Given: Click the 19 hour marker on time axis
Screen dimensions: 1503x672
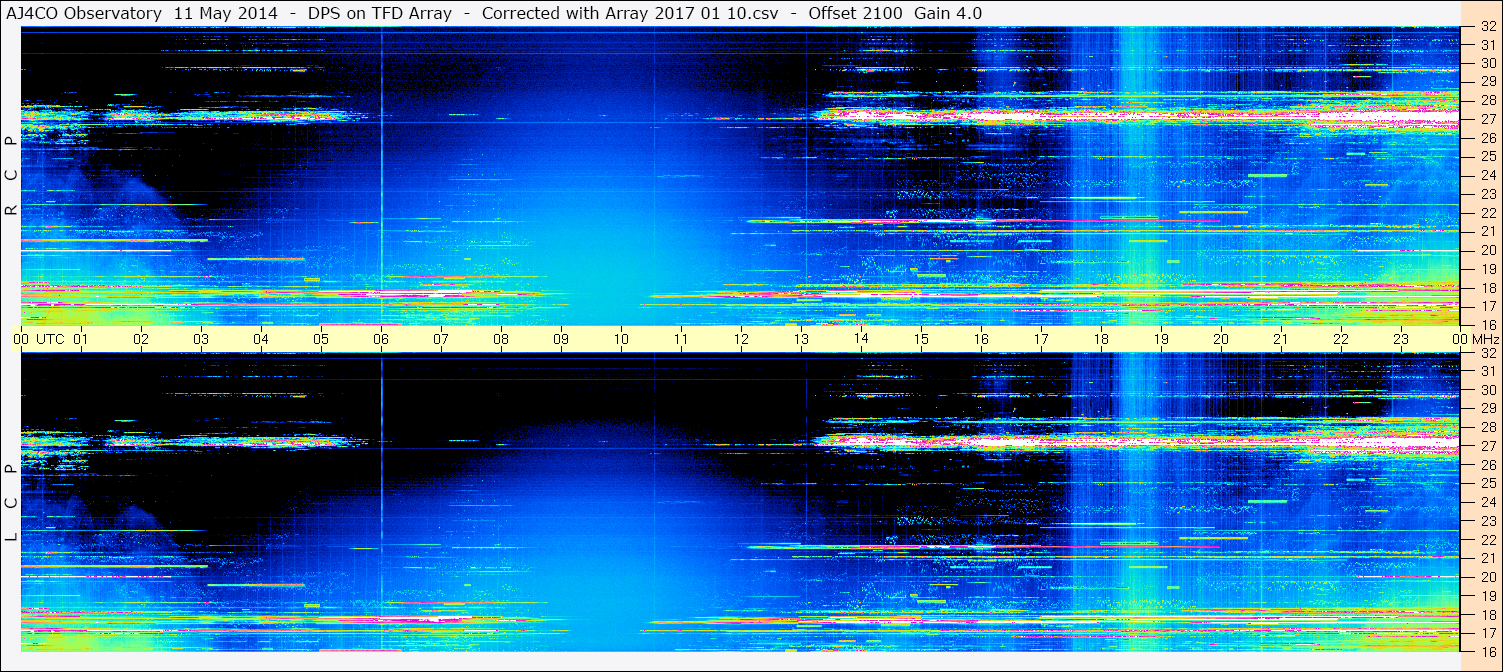Looking at the screenshot, I should (1161, 339).
